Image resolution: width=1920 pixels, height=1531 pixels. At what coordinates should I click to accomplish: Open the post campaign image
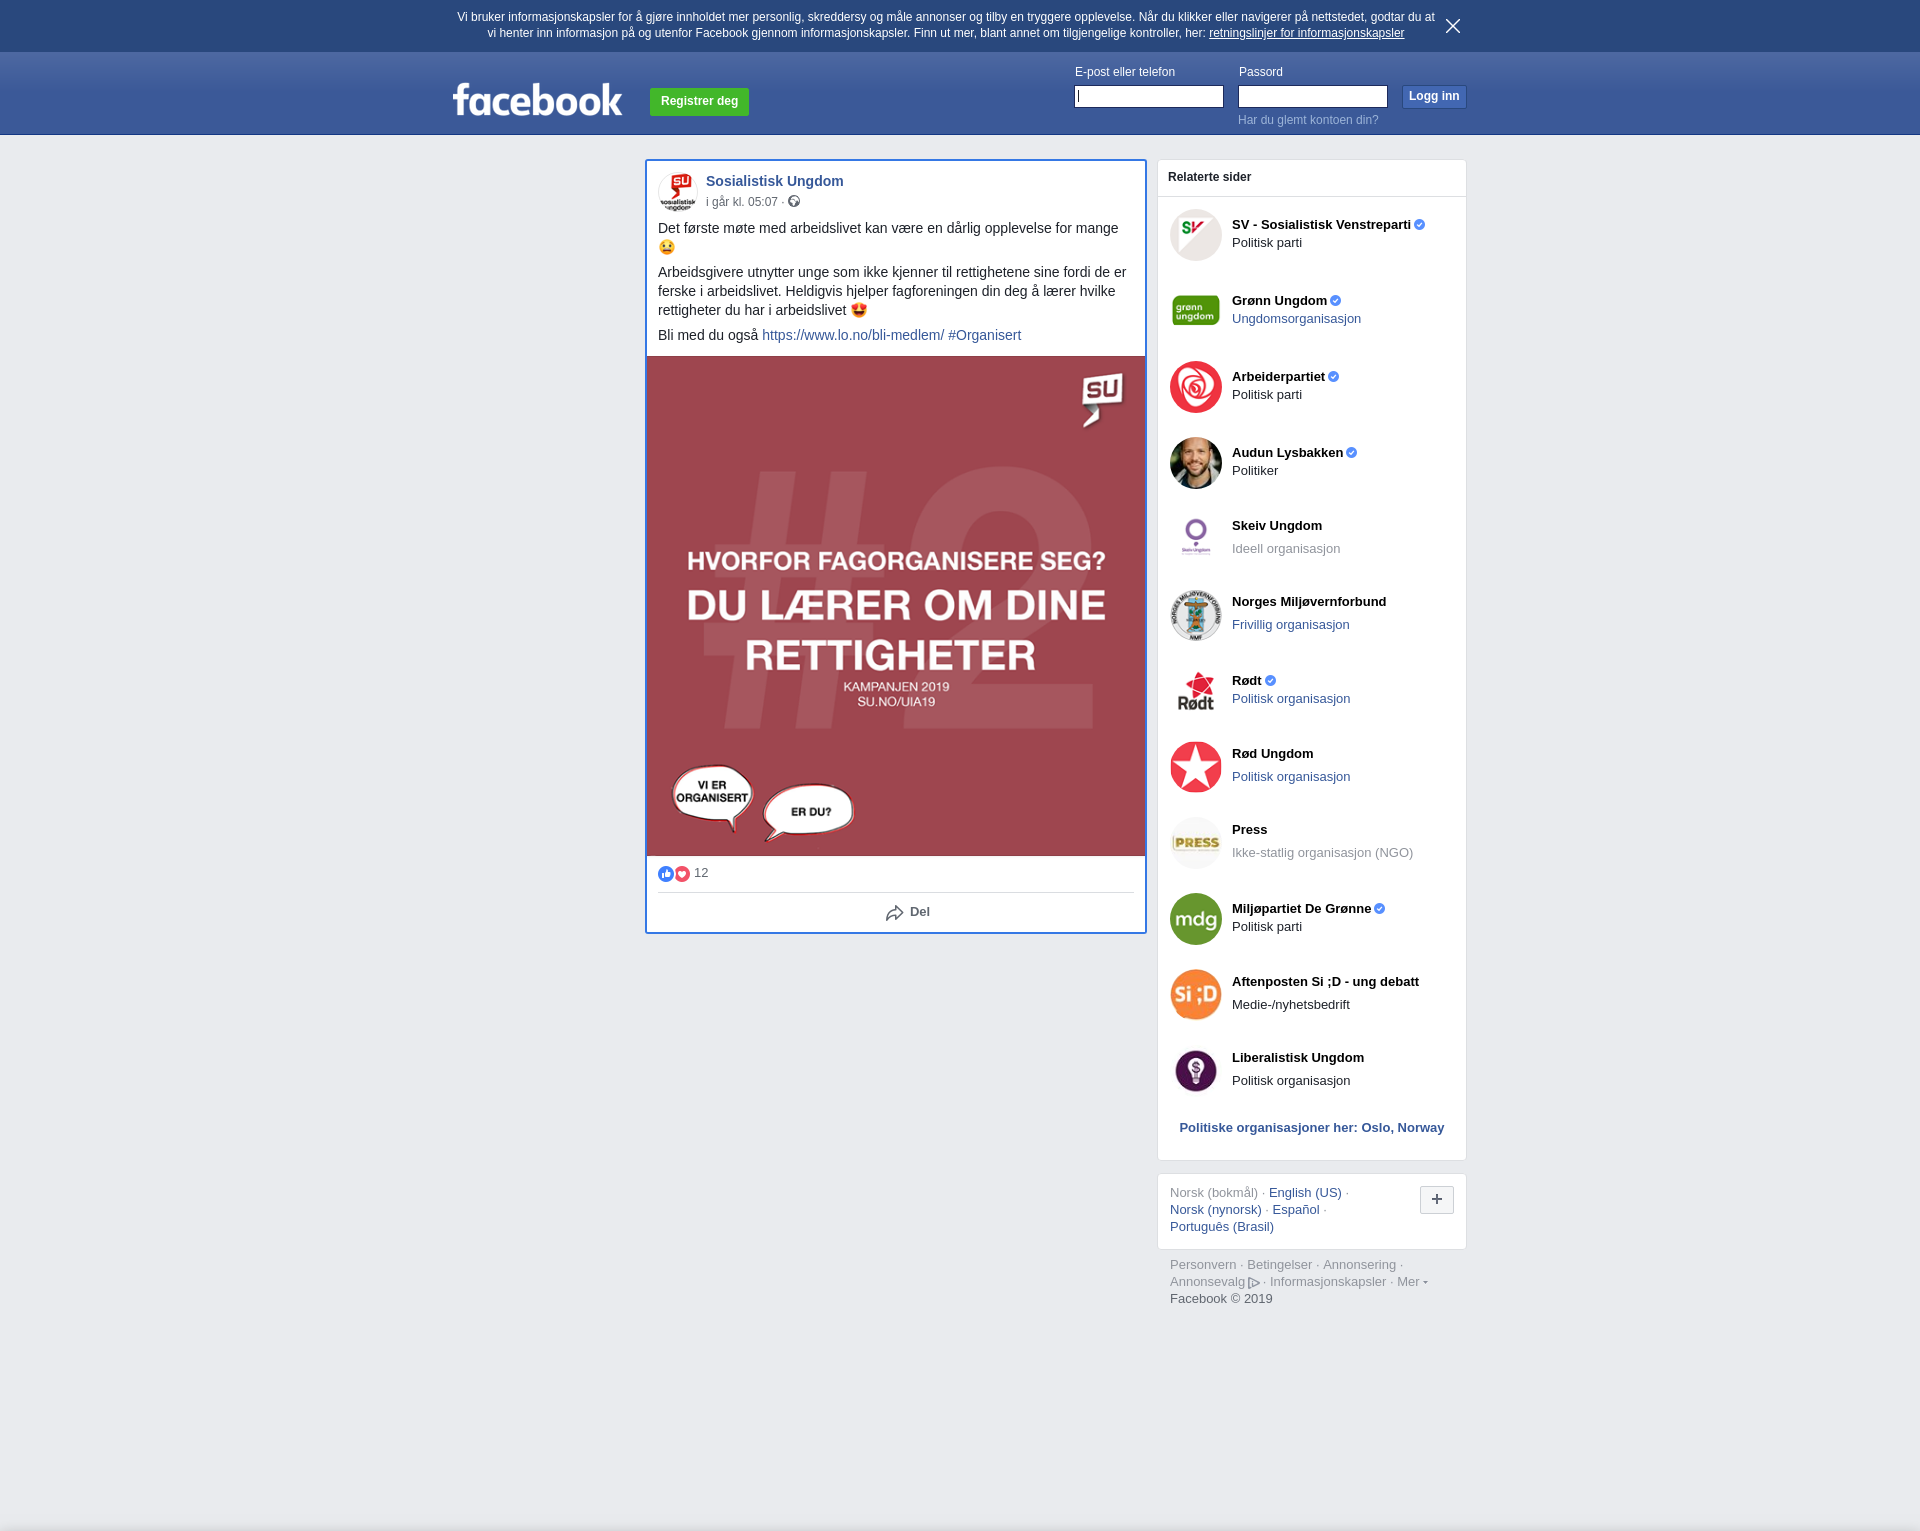click(896, 606)
